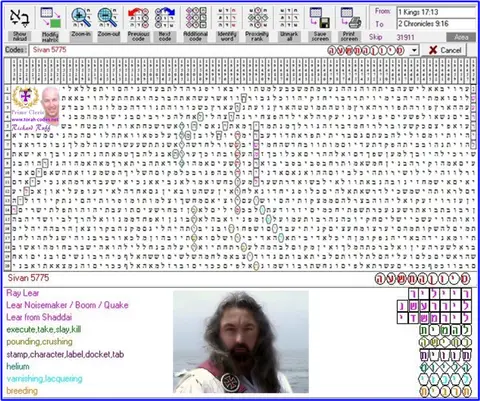Select Lear Noisemaker / Boom / Quake entry
The width and height of the screenshot is (480, 401).
click(67, 305)
